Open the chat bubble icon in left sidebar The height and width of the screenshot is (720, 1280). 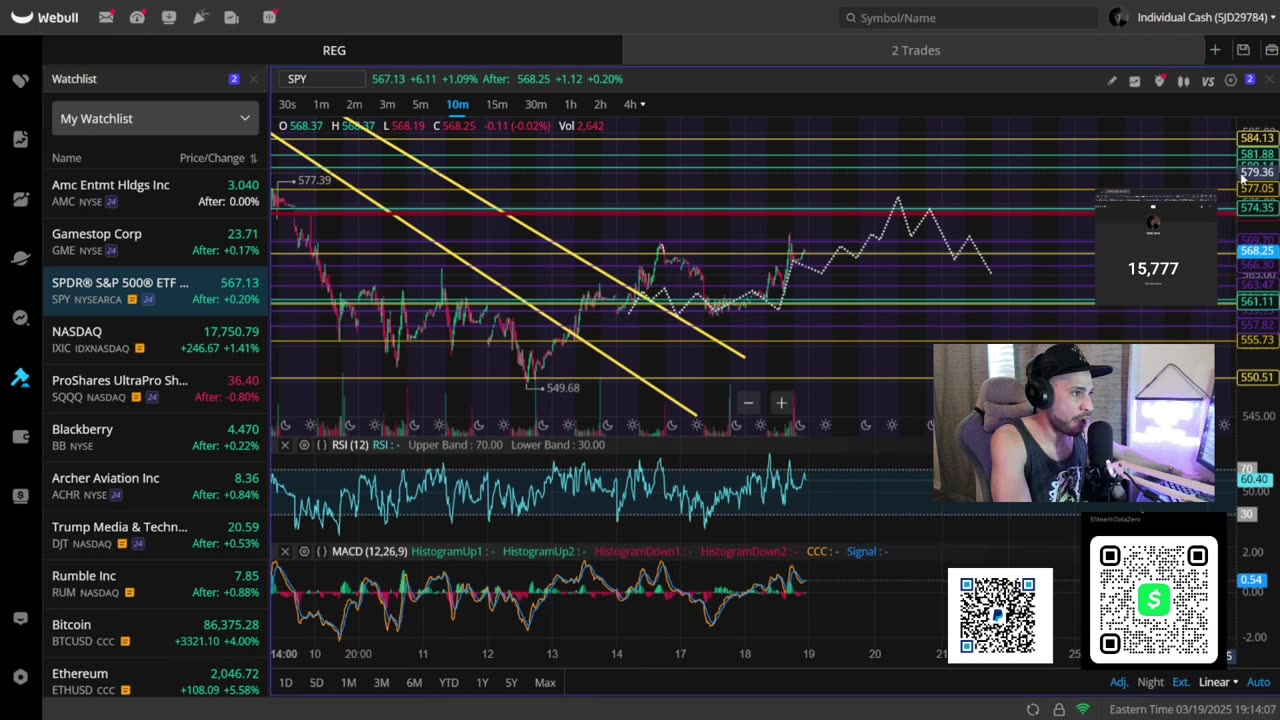click(20, 619)
